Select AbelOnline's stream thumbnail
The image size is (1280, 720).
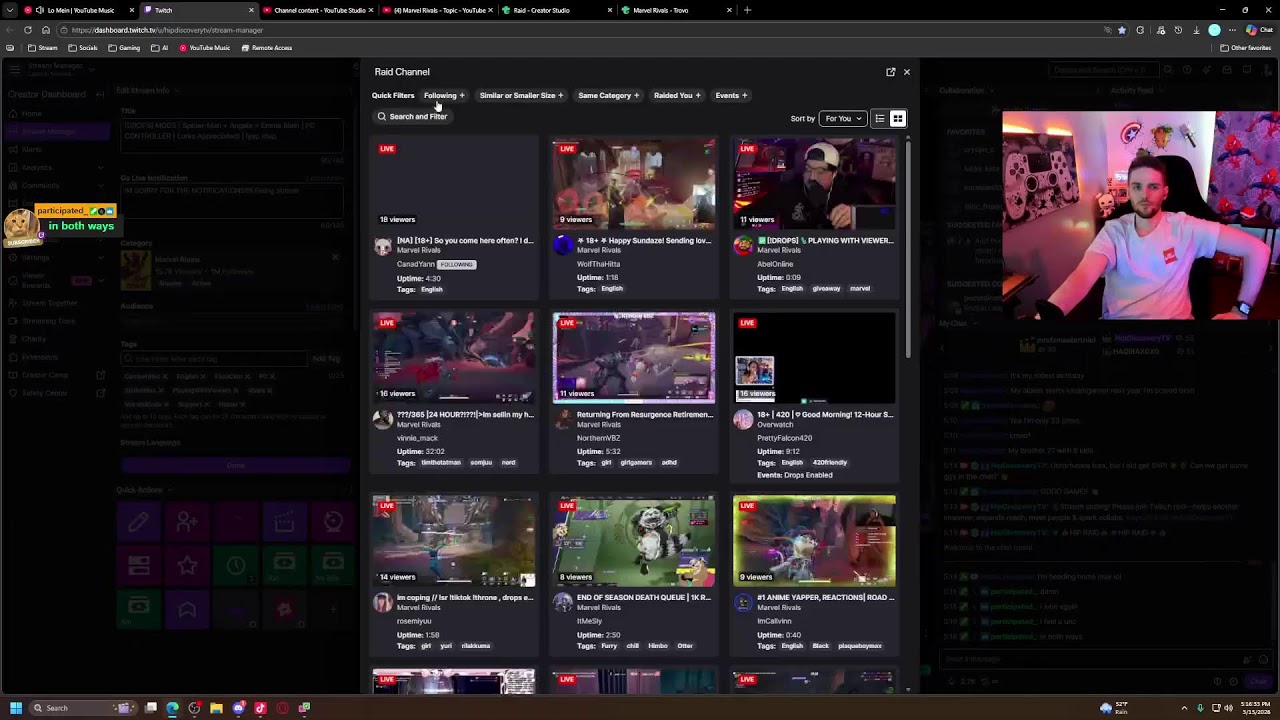pyautogui.click(x=814, y=184)
